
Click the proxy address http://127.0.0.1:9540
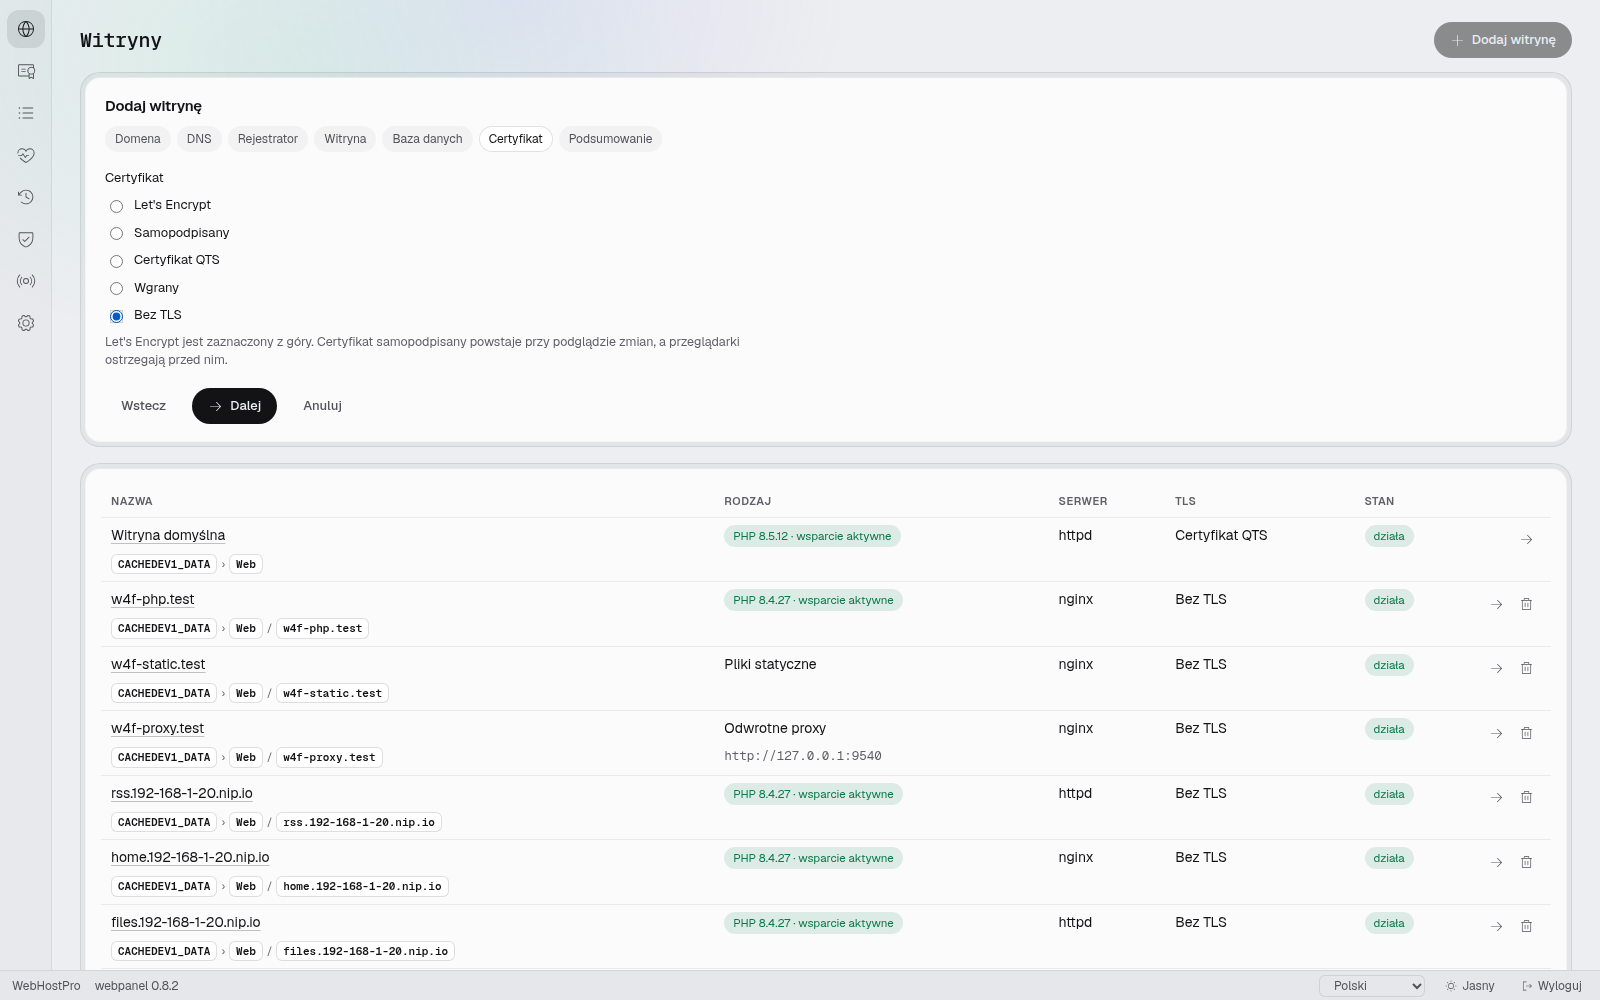803,756
